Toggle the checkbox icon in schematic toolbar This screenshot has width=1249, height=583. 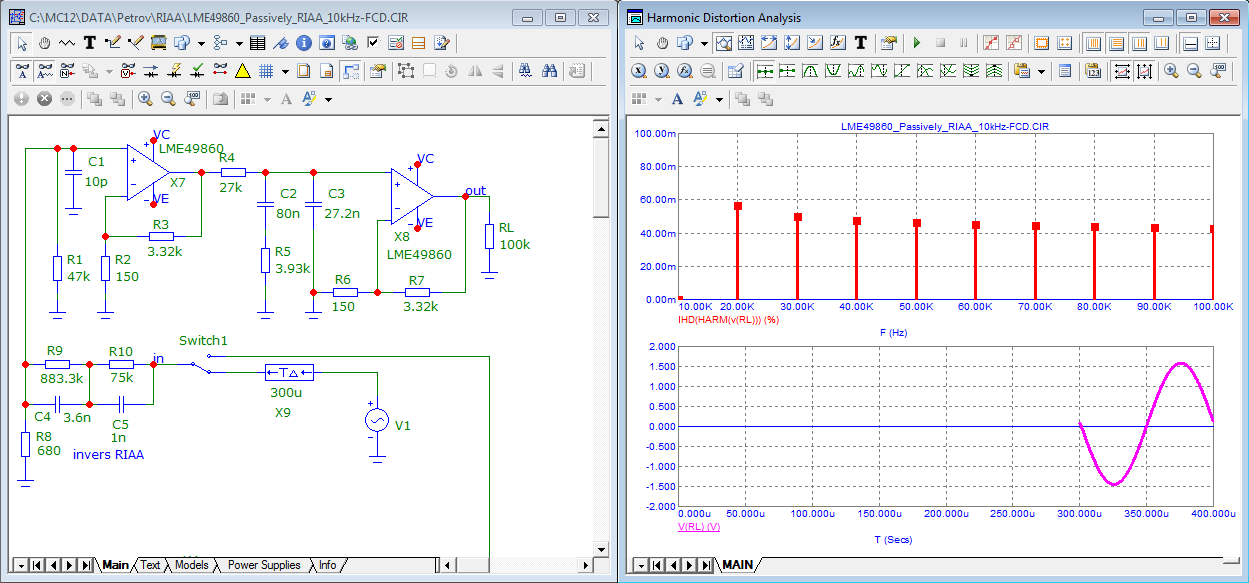(x=373, y=43)
